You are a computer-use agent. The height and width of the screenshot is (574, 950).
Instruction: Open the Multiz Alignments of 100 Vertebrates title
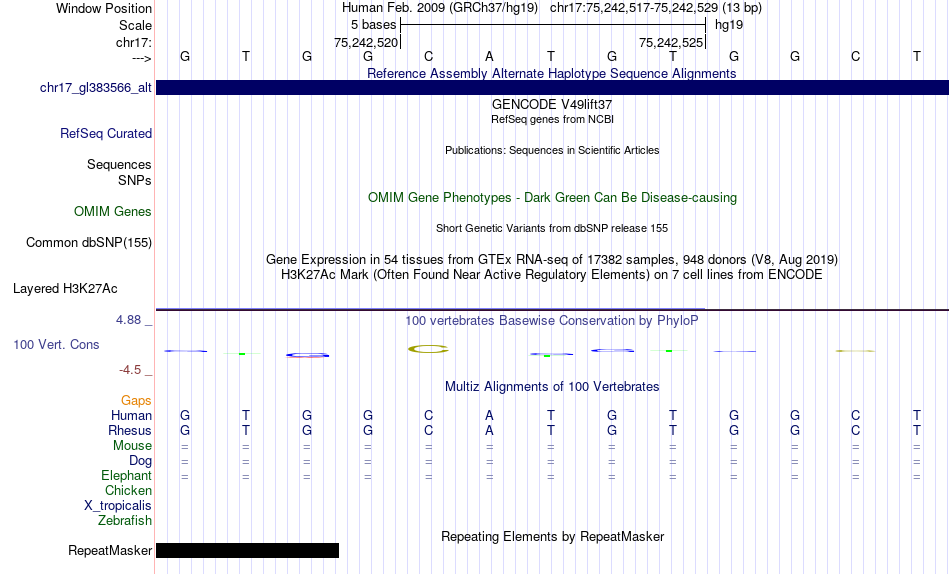pos(552,387)
